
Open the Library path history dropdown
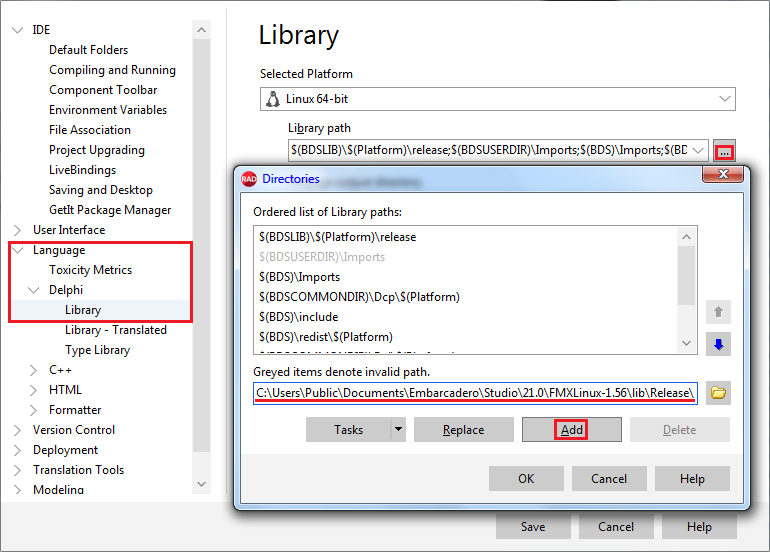pyautogui.click(x=698, y=150)
